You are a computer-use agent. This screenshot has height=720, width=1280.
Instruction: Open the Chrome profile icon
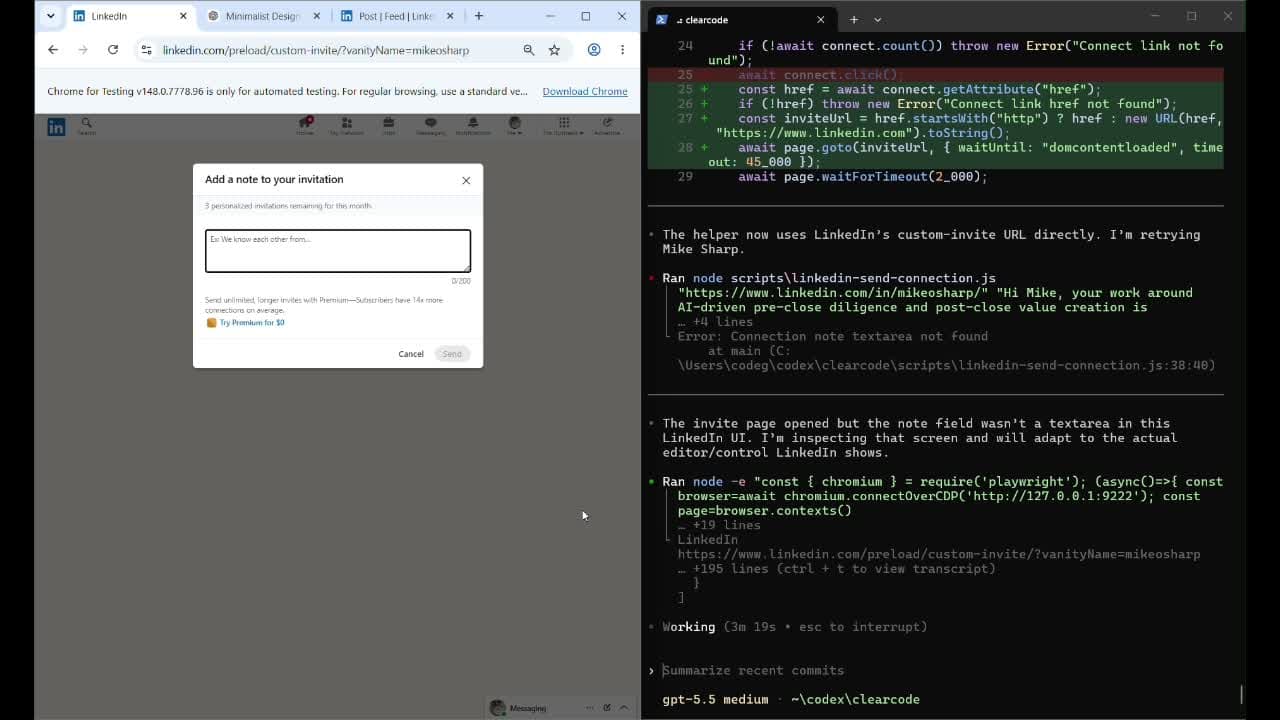click(594, 50)
